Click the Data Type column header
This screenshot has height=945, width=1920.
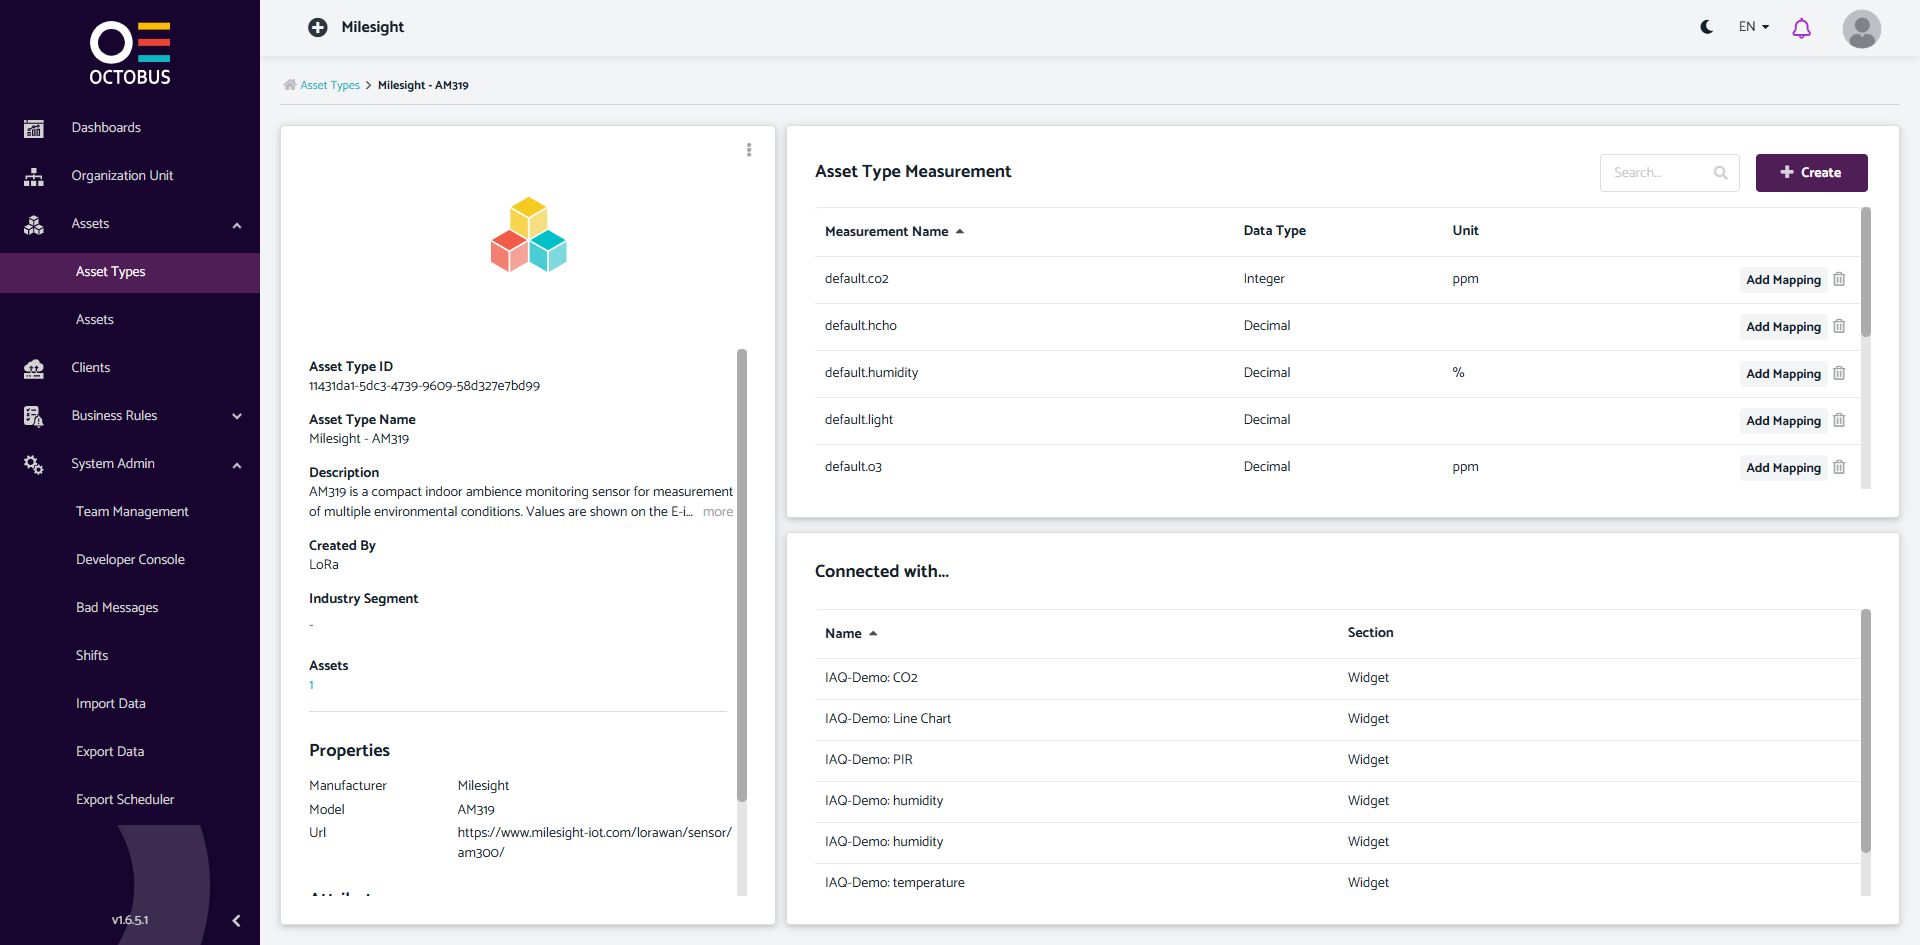(1274, 230)
